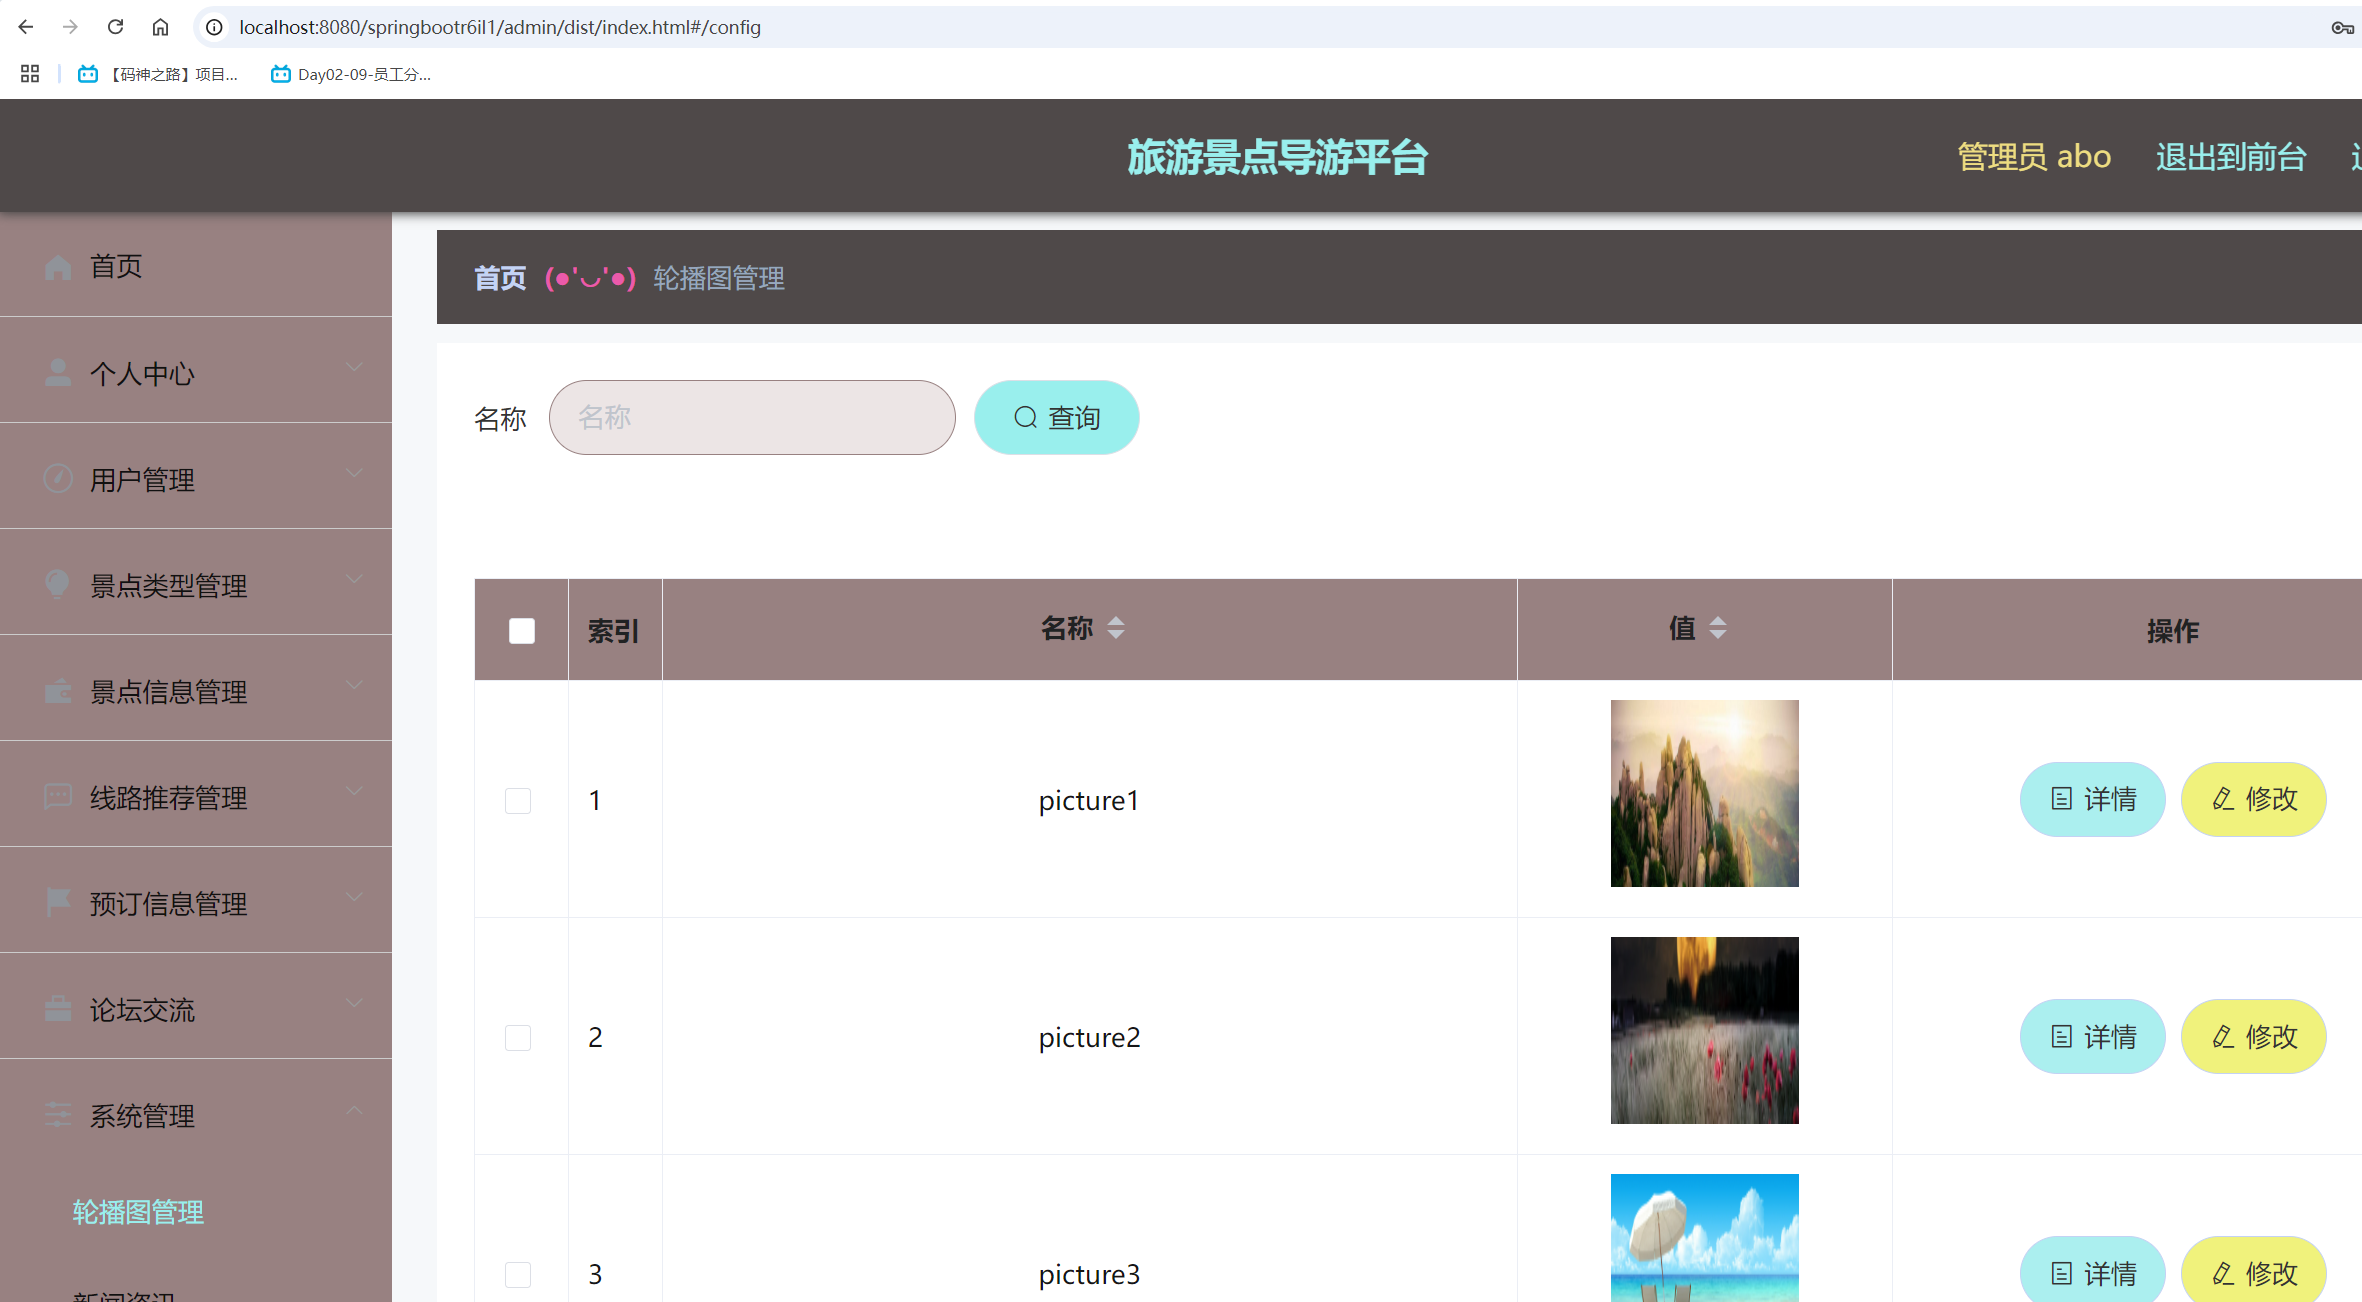This screenshot has height=1302, width=2362.
Task: Click the flag icon beside 预订信息管理
Action: [x=57, y=902]
